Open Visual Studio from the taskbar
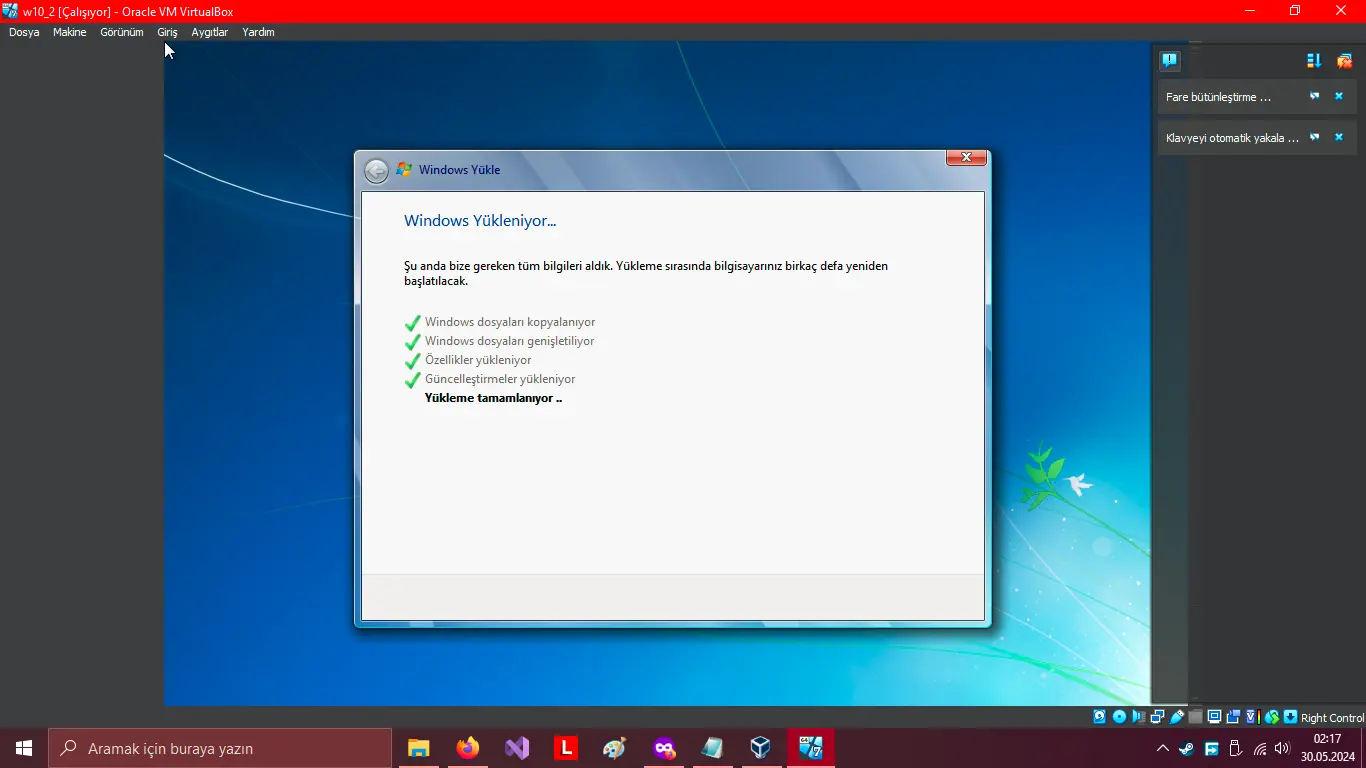 (517, 748)
